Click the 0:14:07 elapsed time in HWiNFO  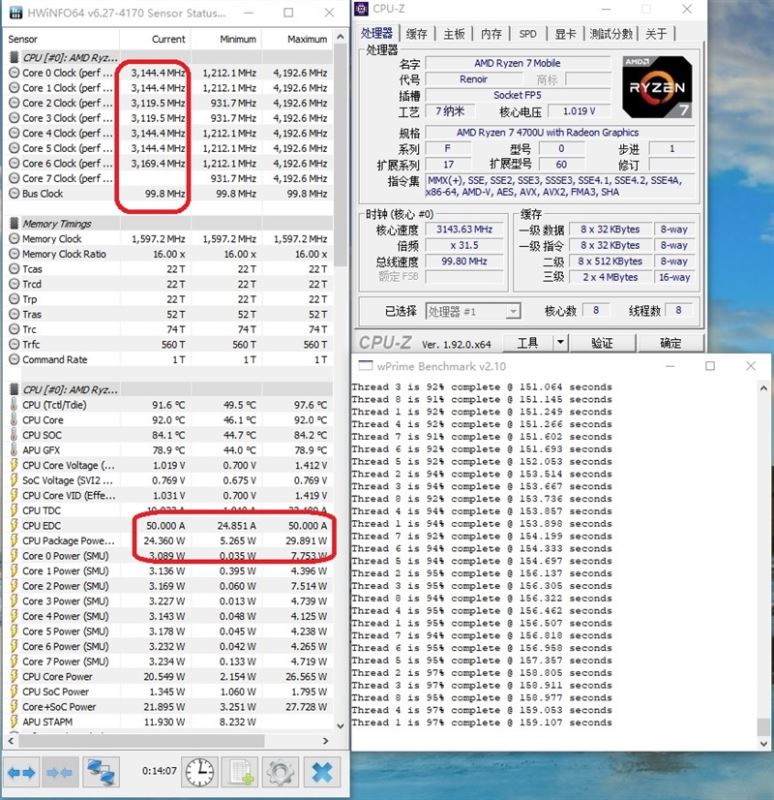click(x=159, y=770)
